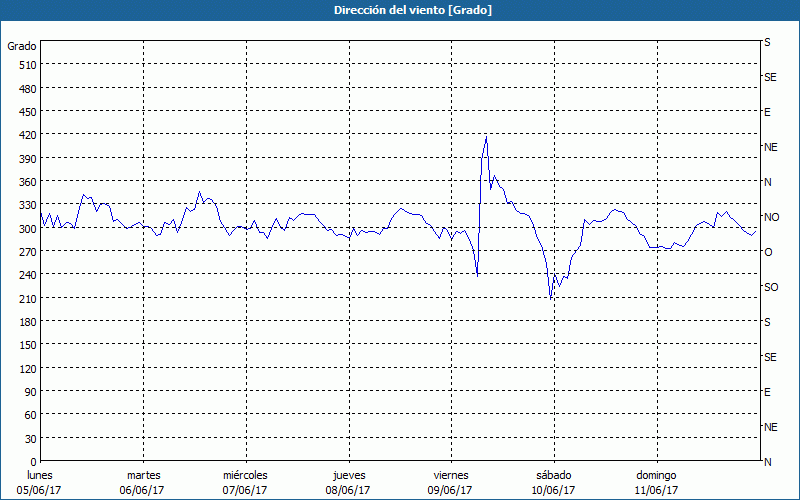Select the jueves 08/06/17 date label
800x500 pixels.
tap(348, 482)
